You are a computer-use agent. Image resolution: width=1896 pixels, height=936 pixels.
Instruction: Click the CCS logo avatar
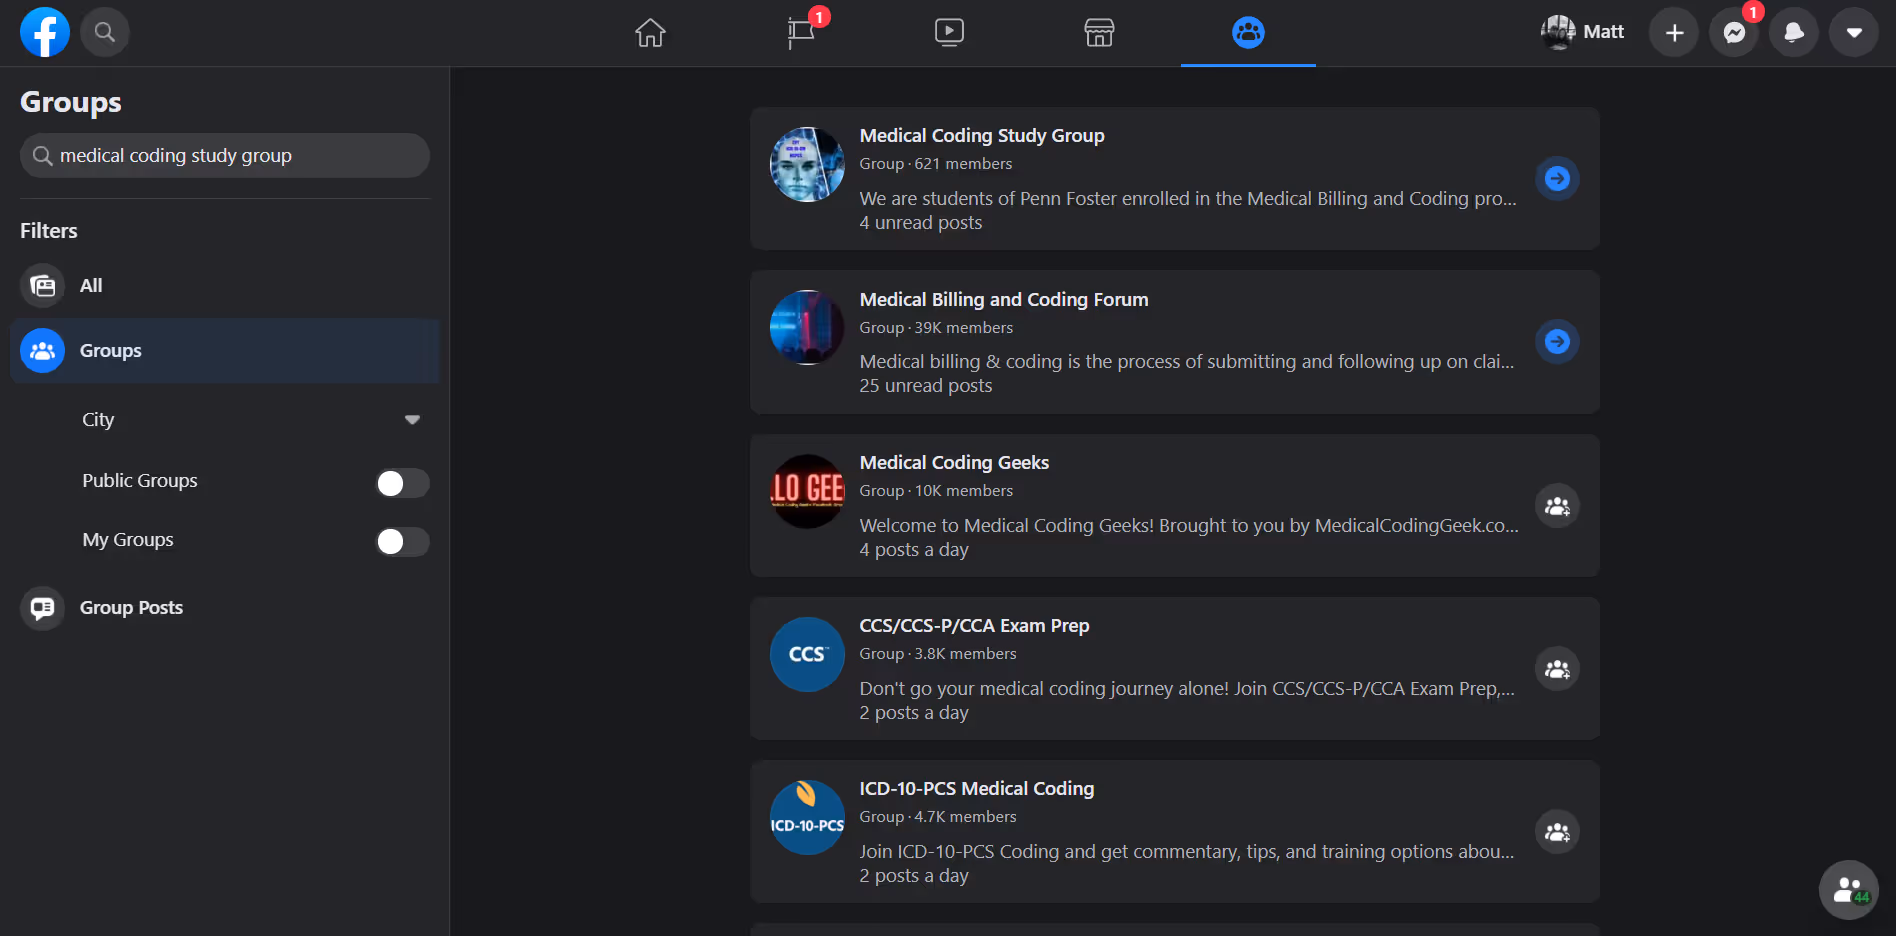[x=807, y=655]
